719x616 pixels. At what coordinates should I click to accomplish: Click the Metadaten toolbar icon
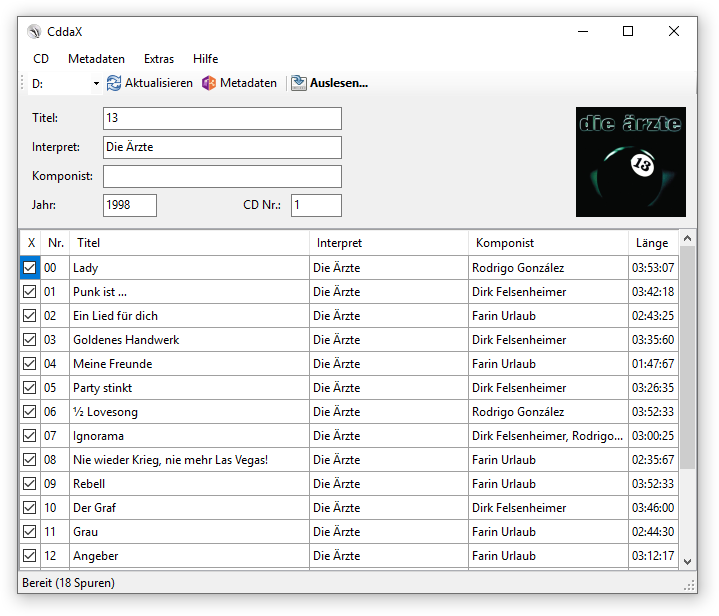[209, 83]
